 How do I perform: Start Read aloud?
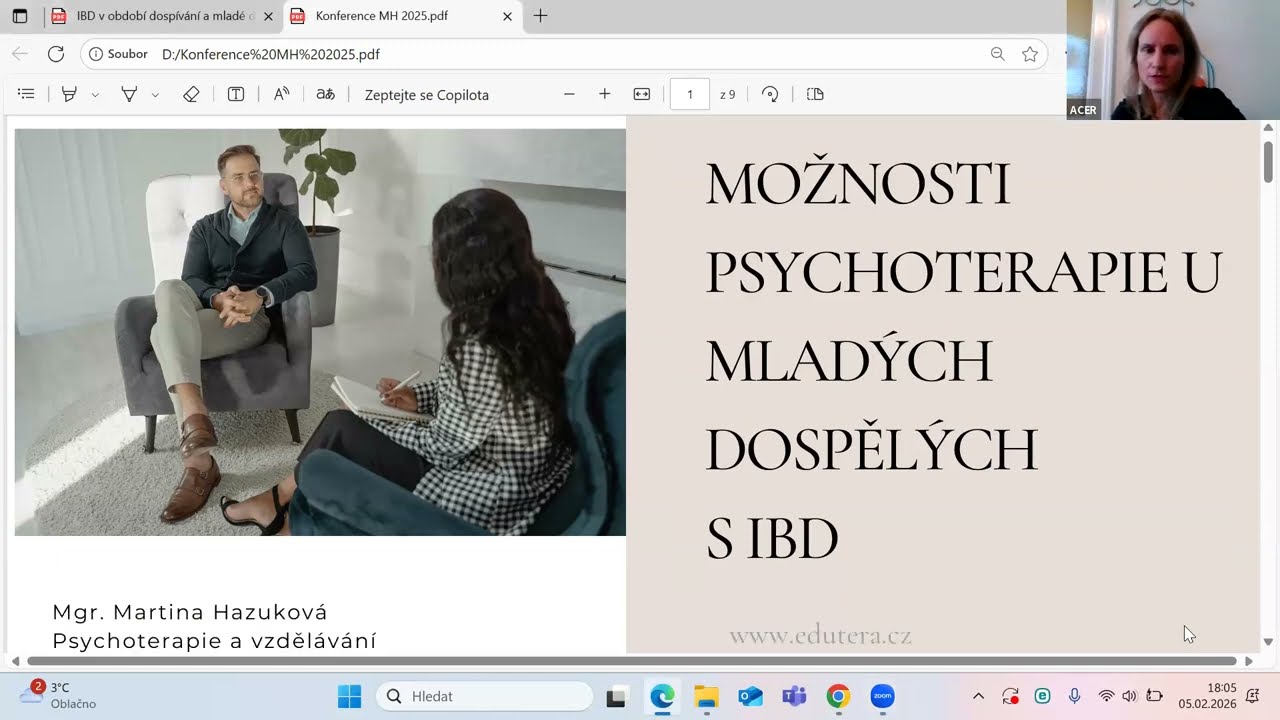282,94
